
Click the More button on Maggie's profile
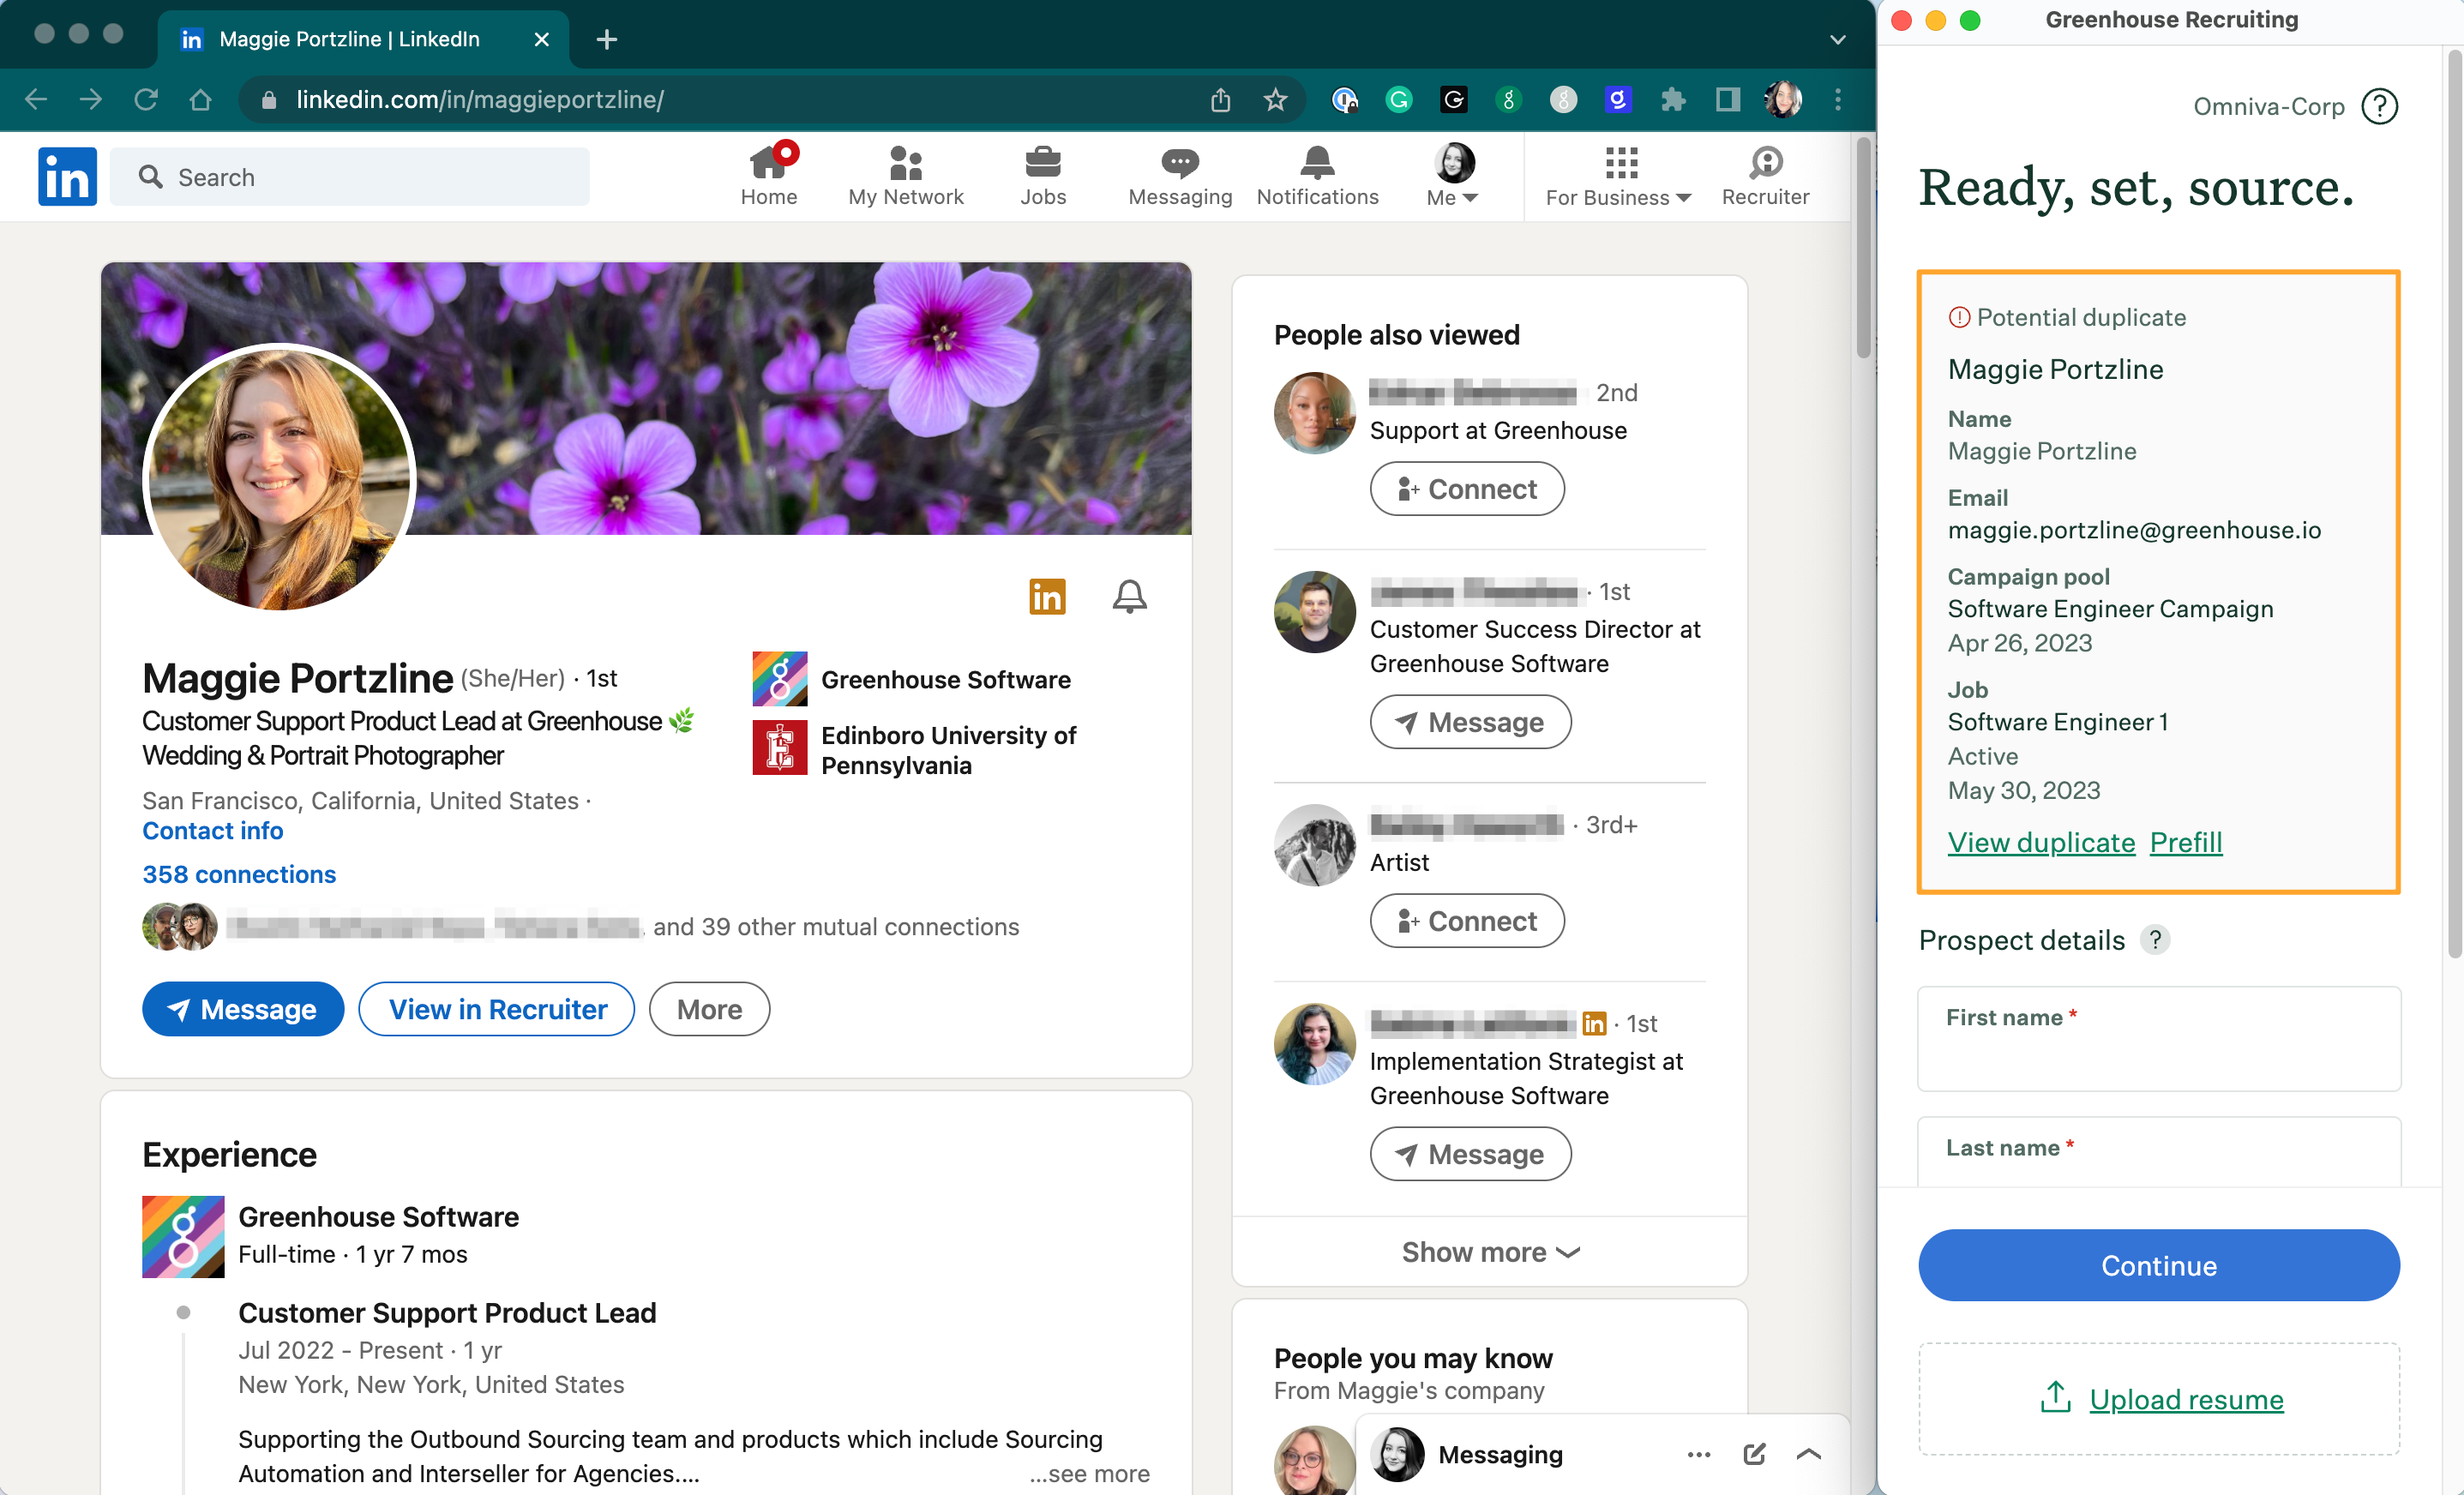point(706,1010)
